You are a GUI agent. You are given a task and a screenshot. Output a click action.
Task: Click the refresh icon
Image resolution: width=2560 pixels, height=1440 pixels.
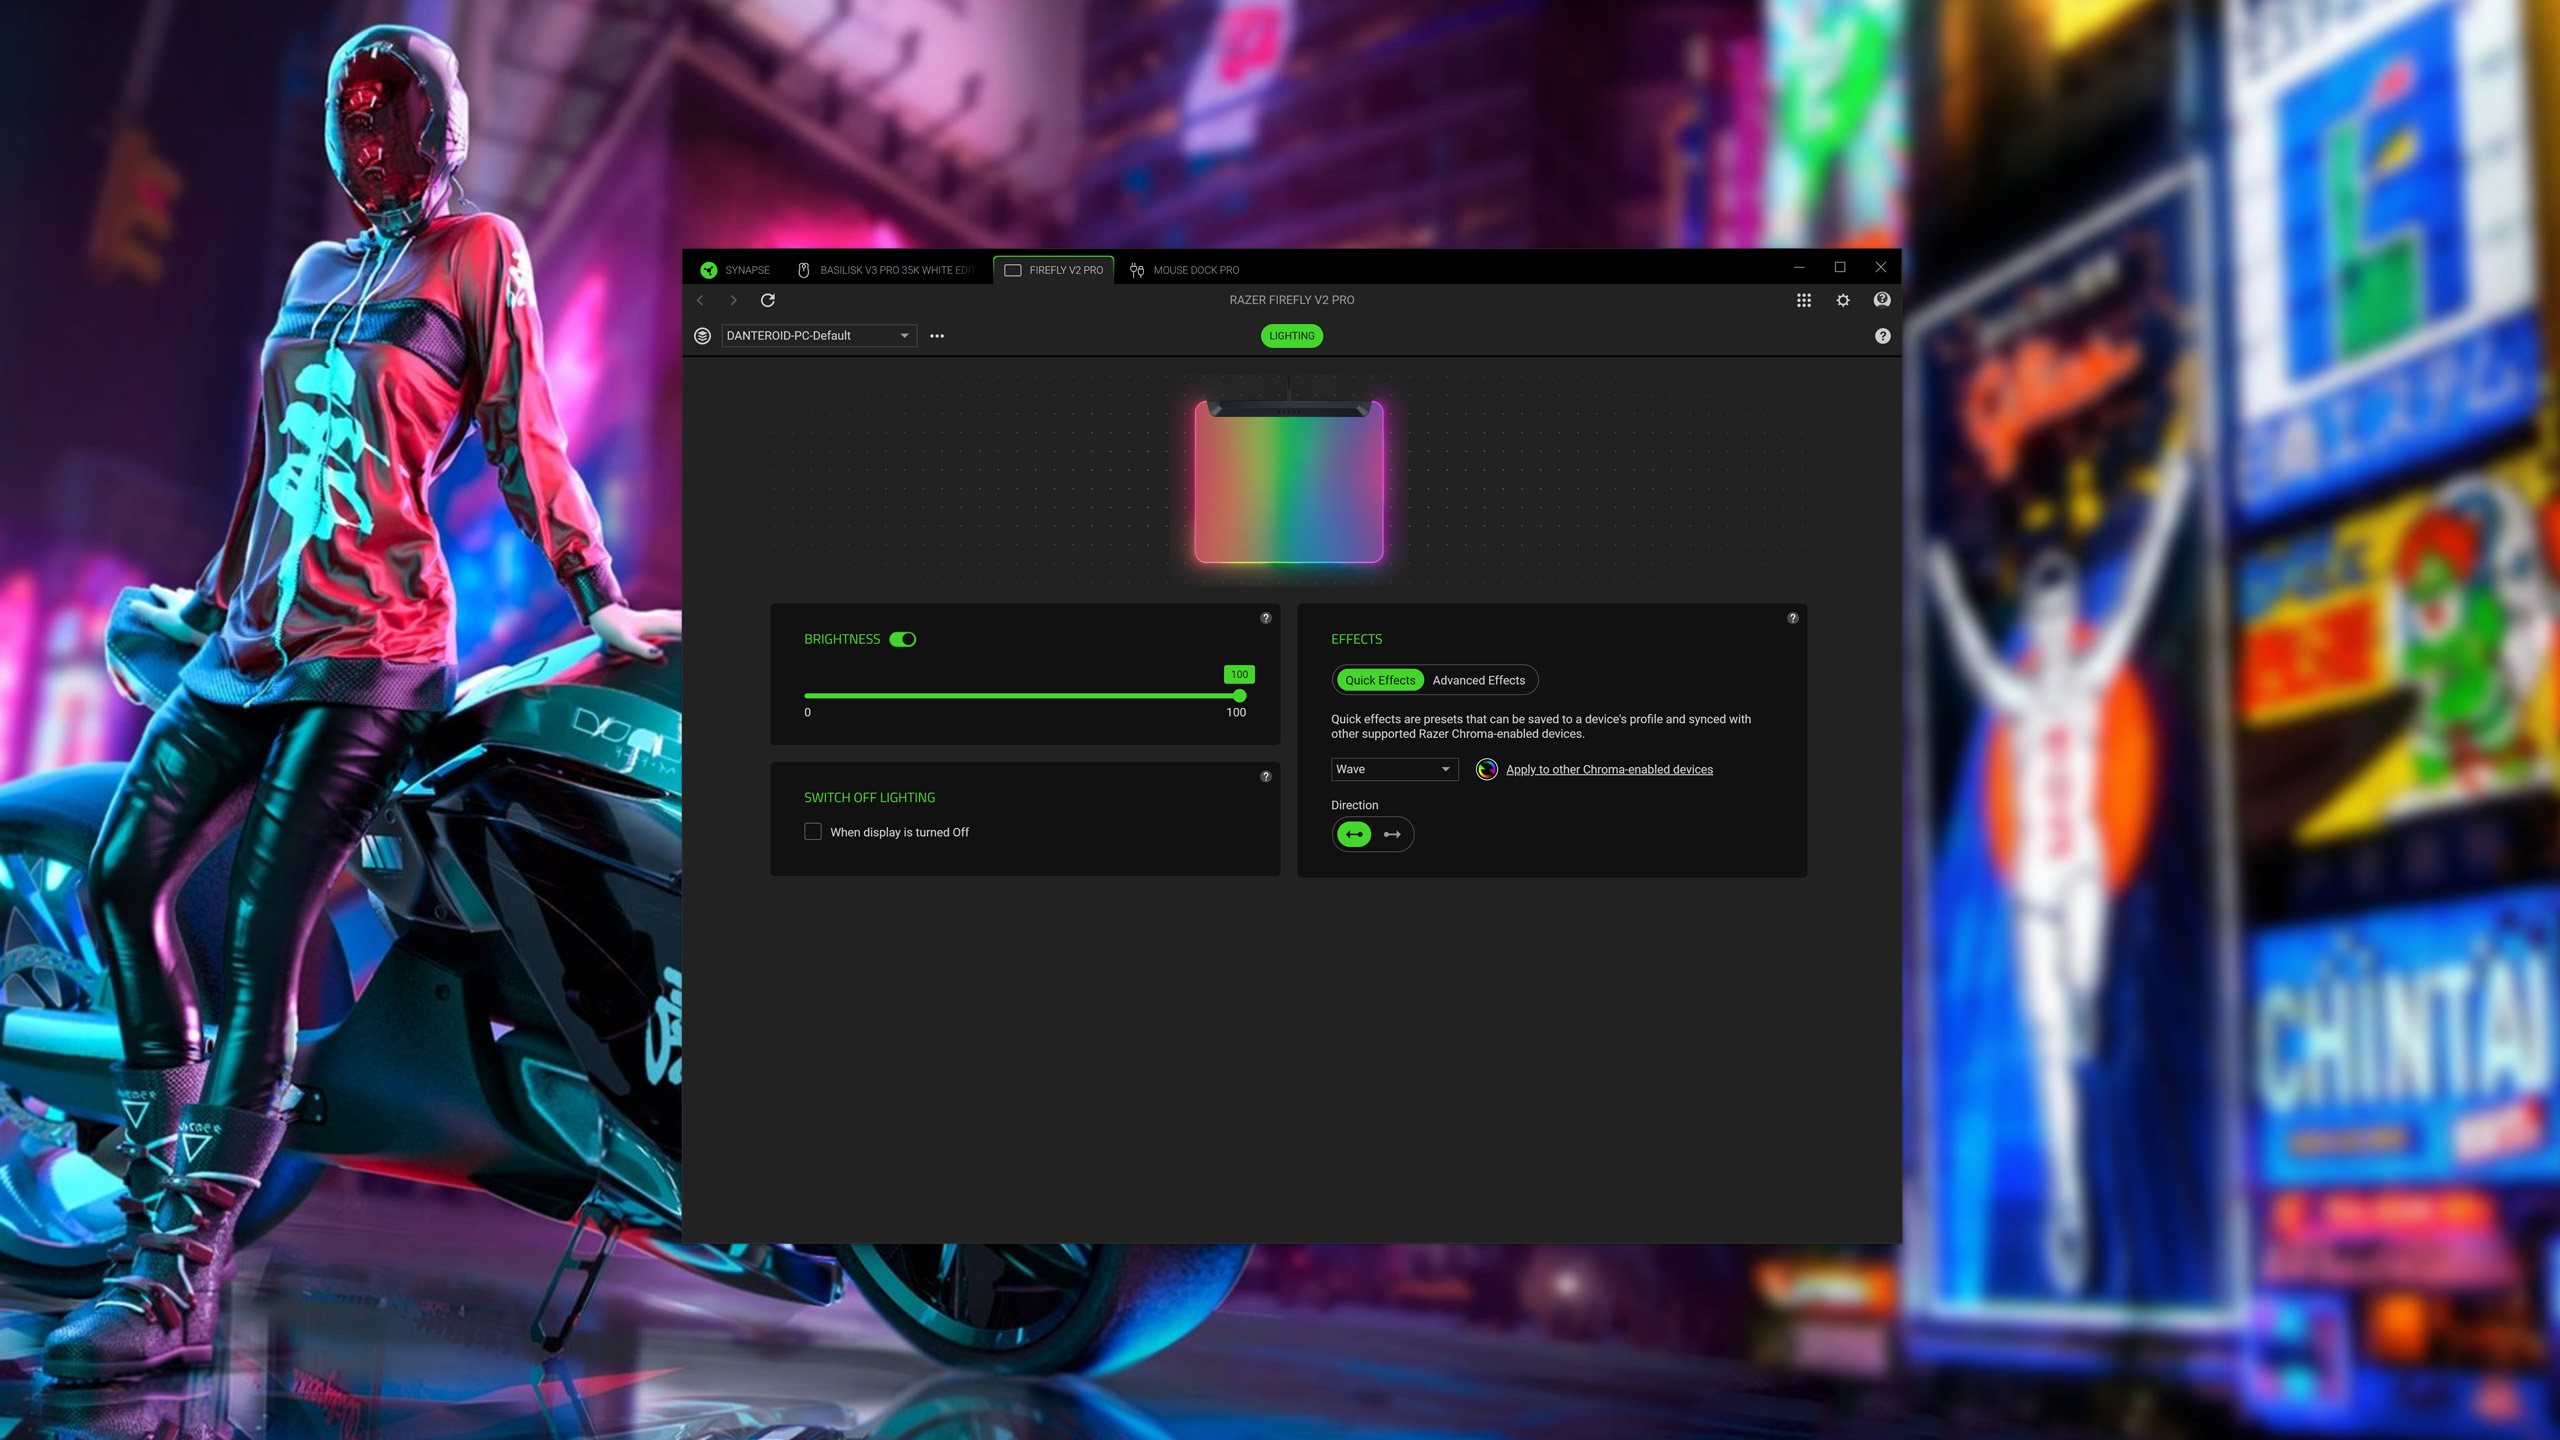pos(768,300)
